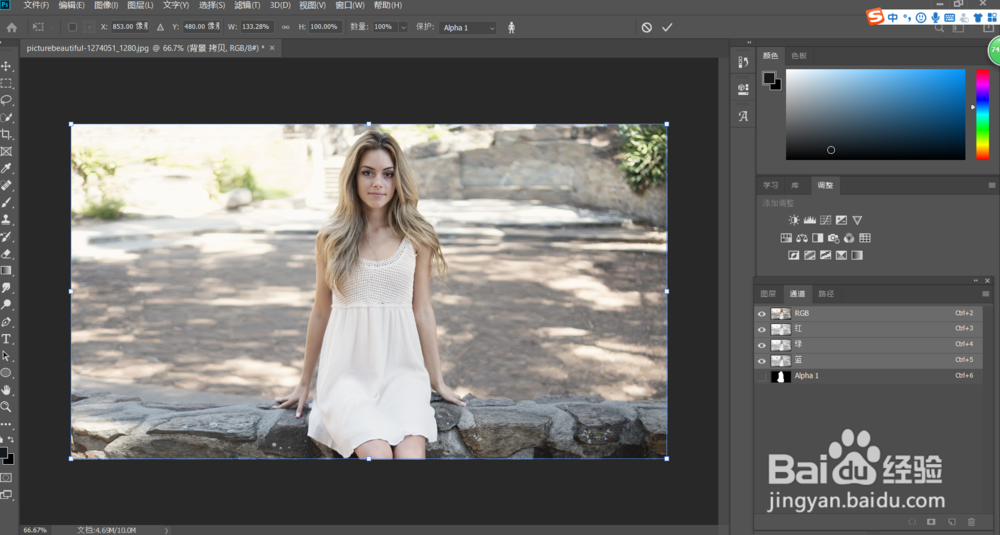Viewport: 1000px width, 535px height.
Task: Select the Quick Selection tool
Action: pos(6,118)
